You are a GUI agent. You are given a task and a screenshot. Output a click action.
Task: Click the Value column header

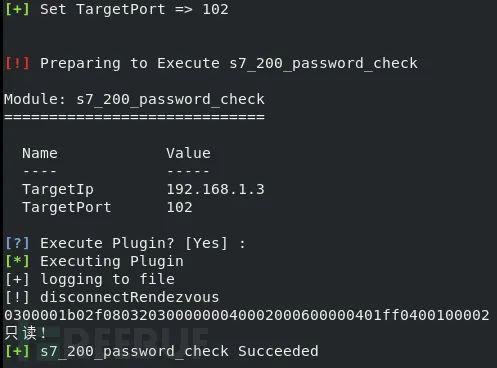click(x=188, y=153)
